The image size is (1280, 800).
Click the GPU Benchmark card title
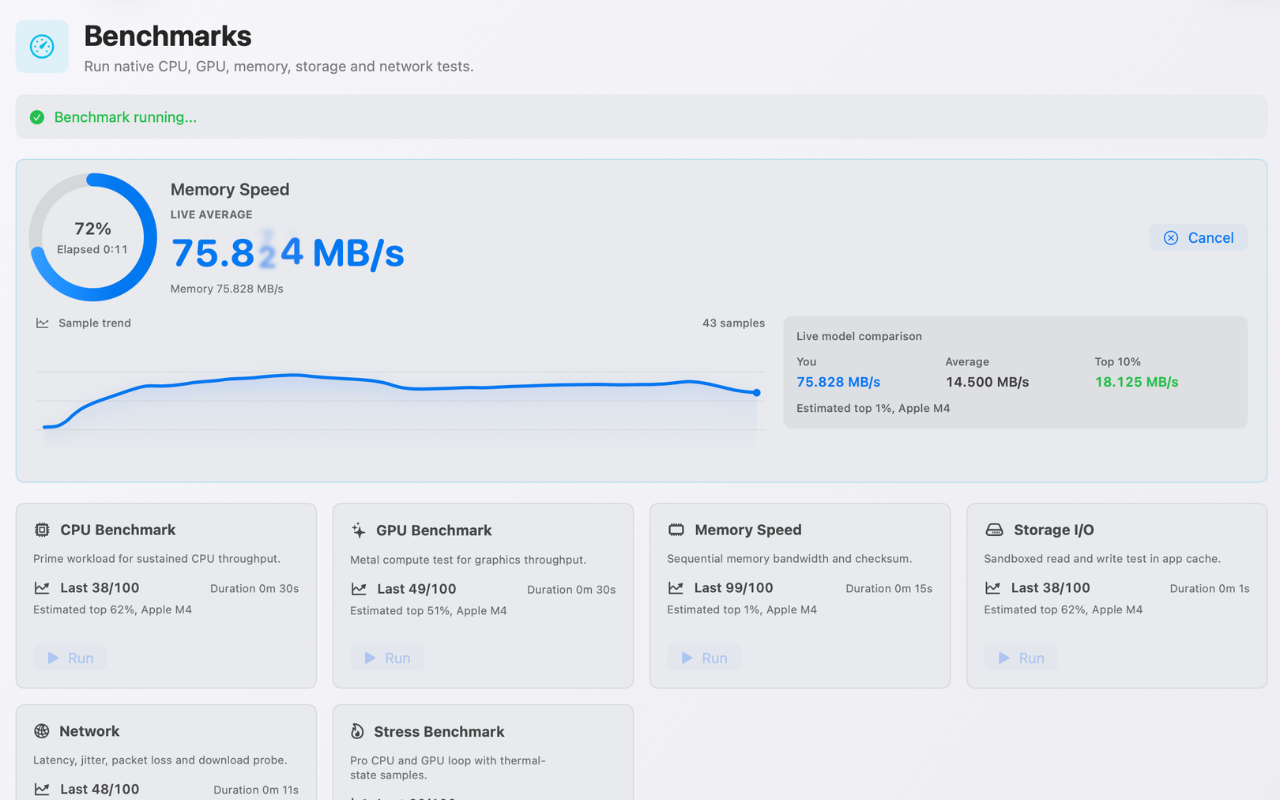point(434,530)
